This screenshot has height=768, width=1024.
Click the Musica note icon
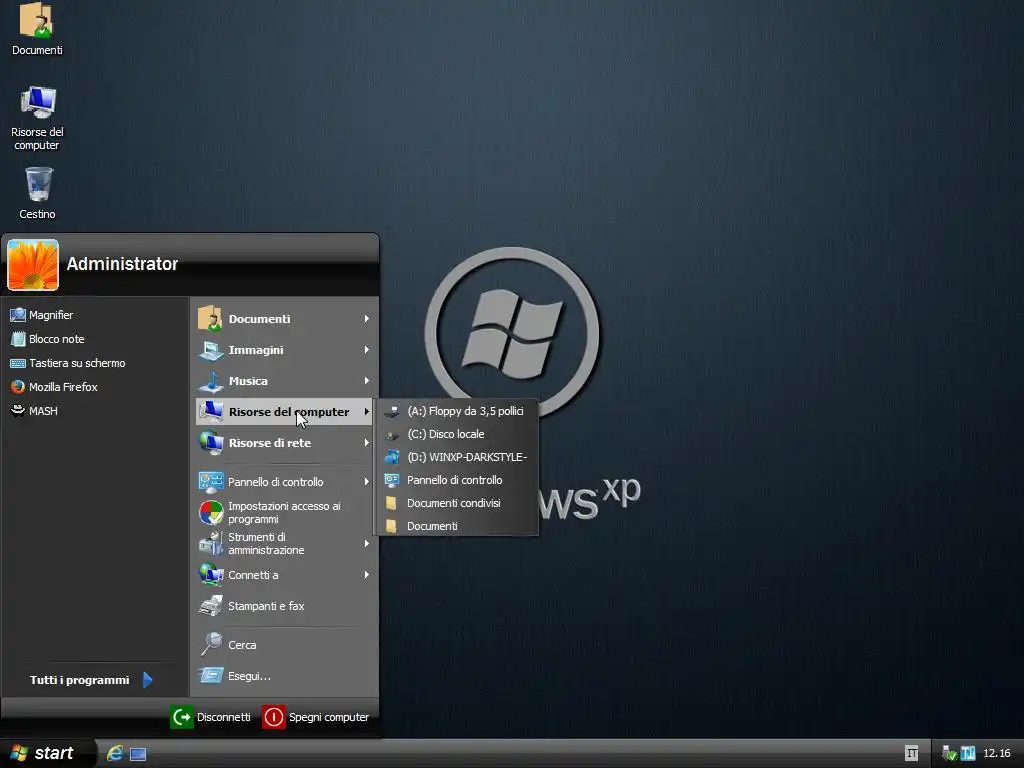tap(211, 381)
